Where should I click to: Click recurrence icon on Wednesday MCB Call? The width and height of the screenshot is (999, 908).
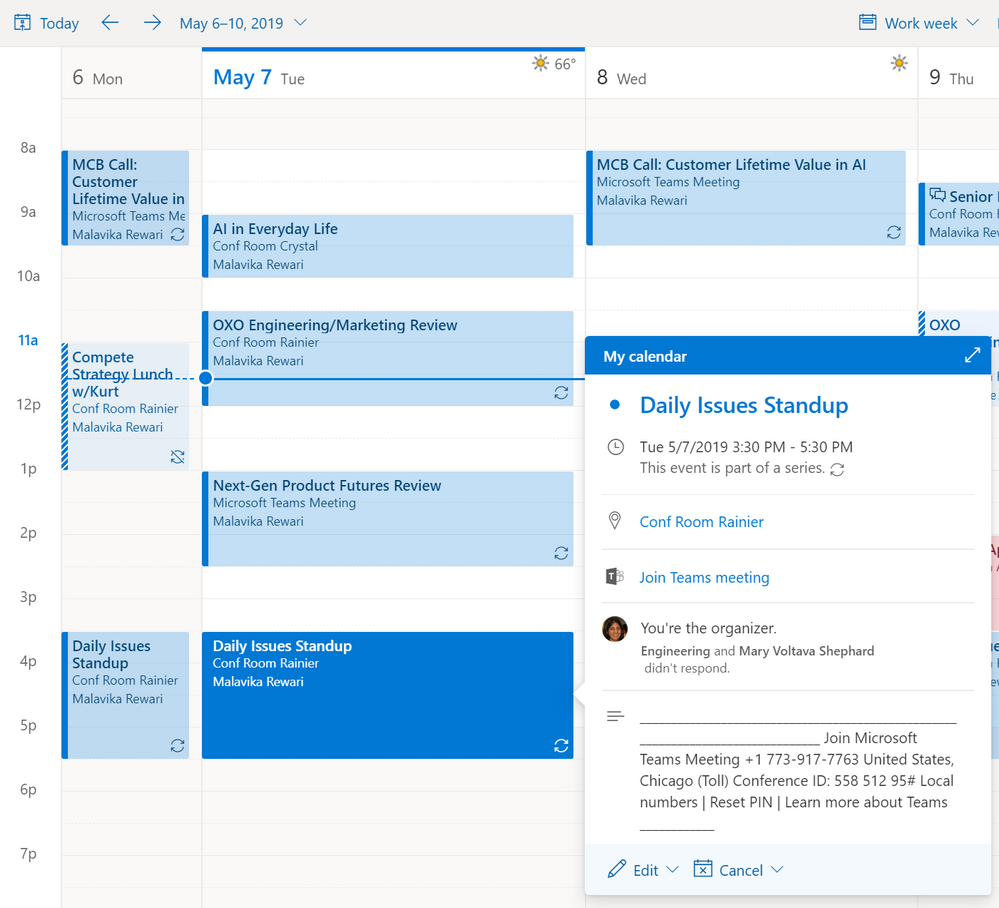coord(894,233)
